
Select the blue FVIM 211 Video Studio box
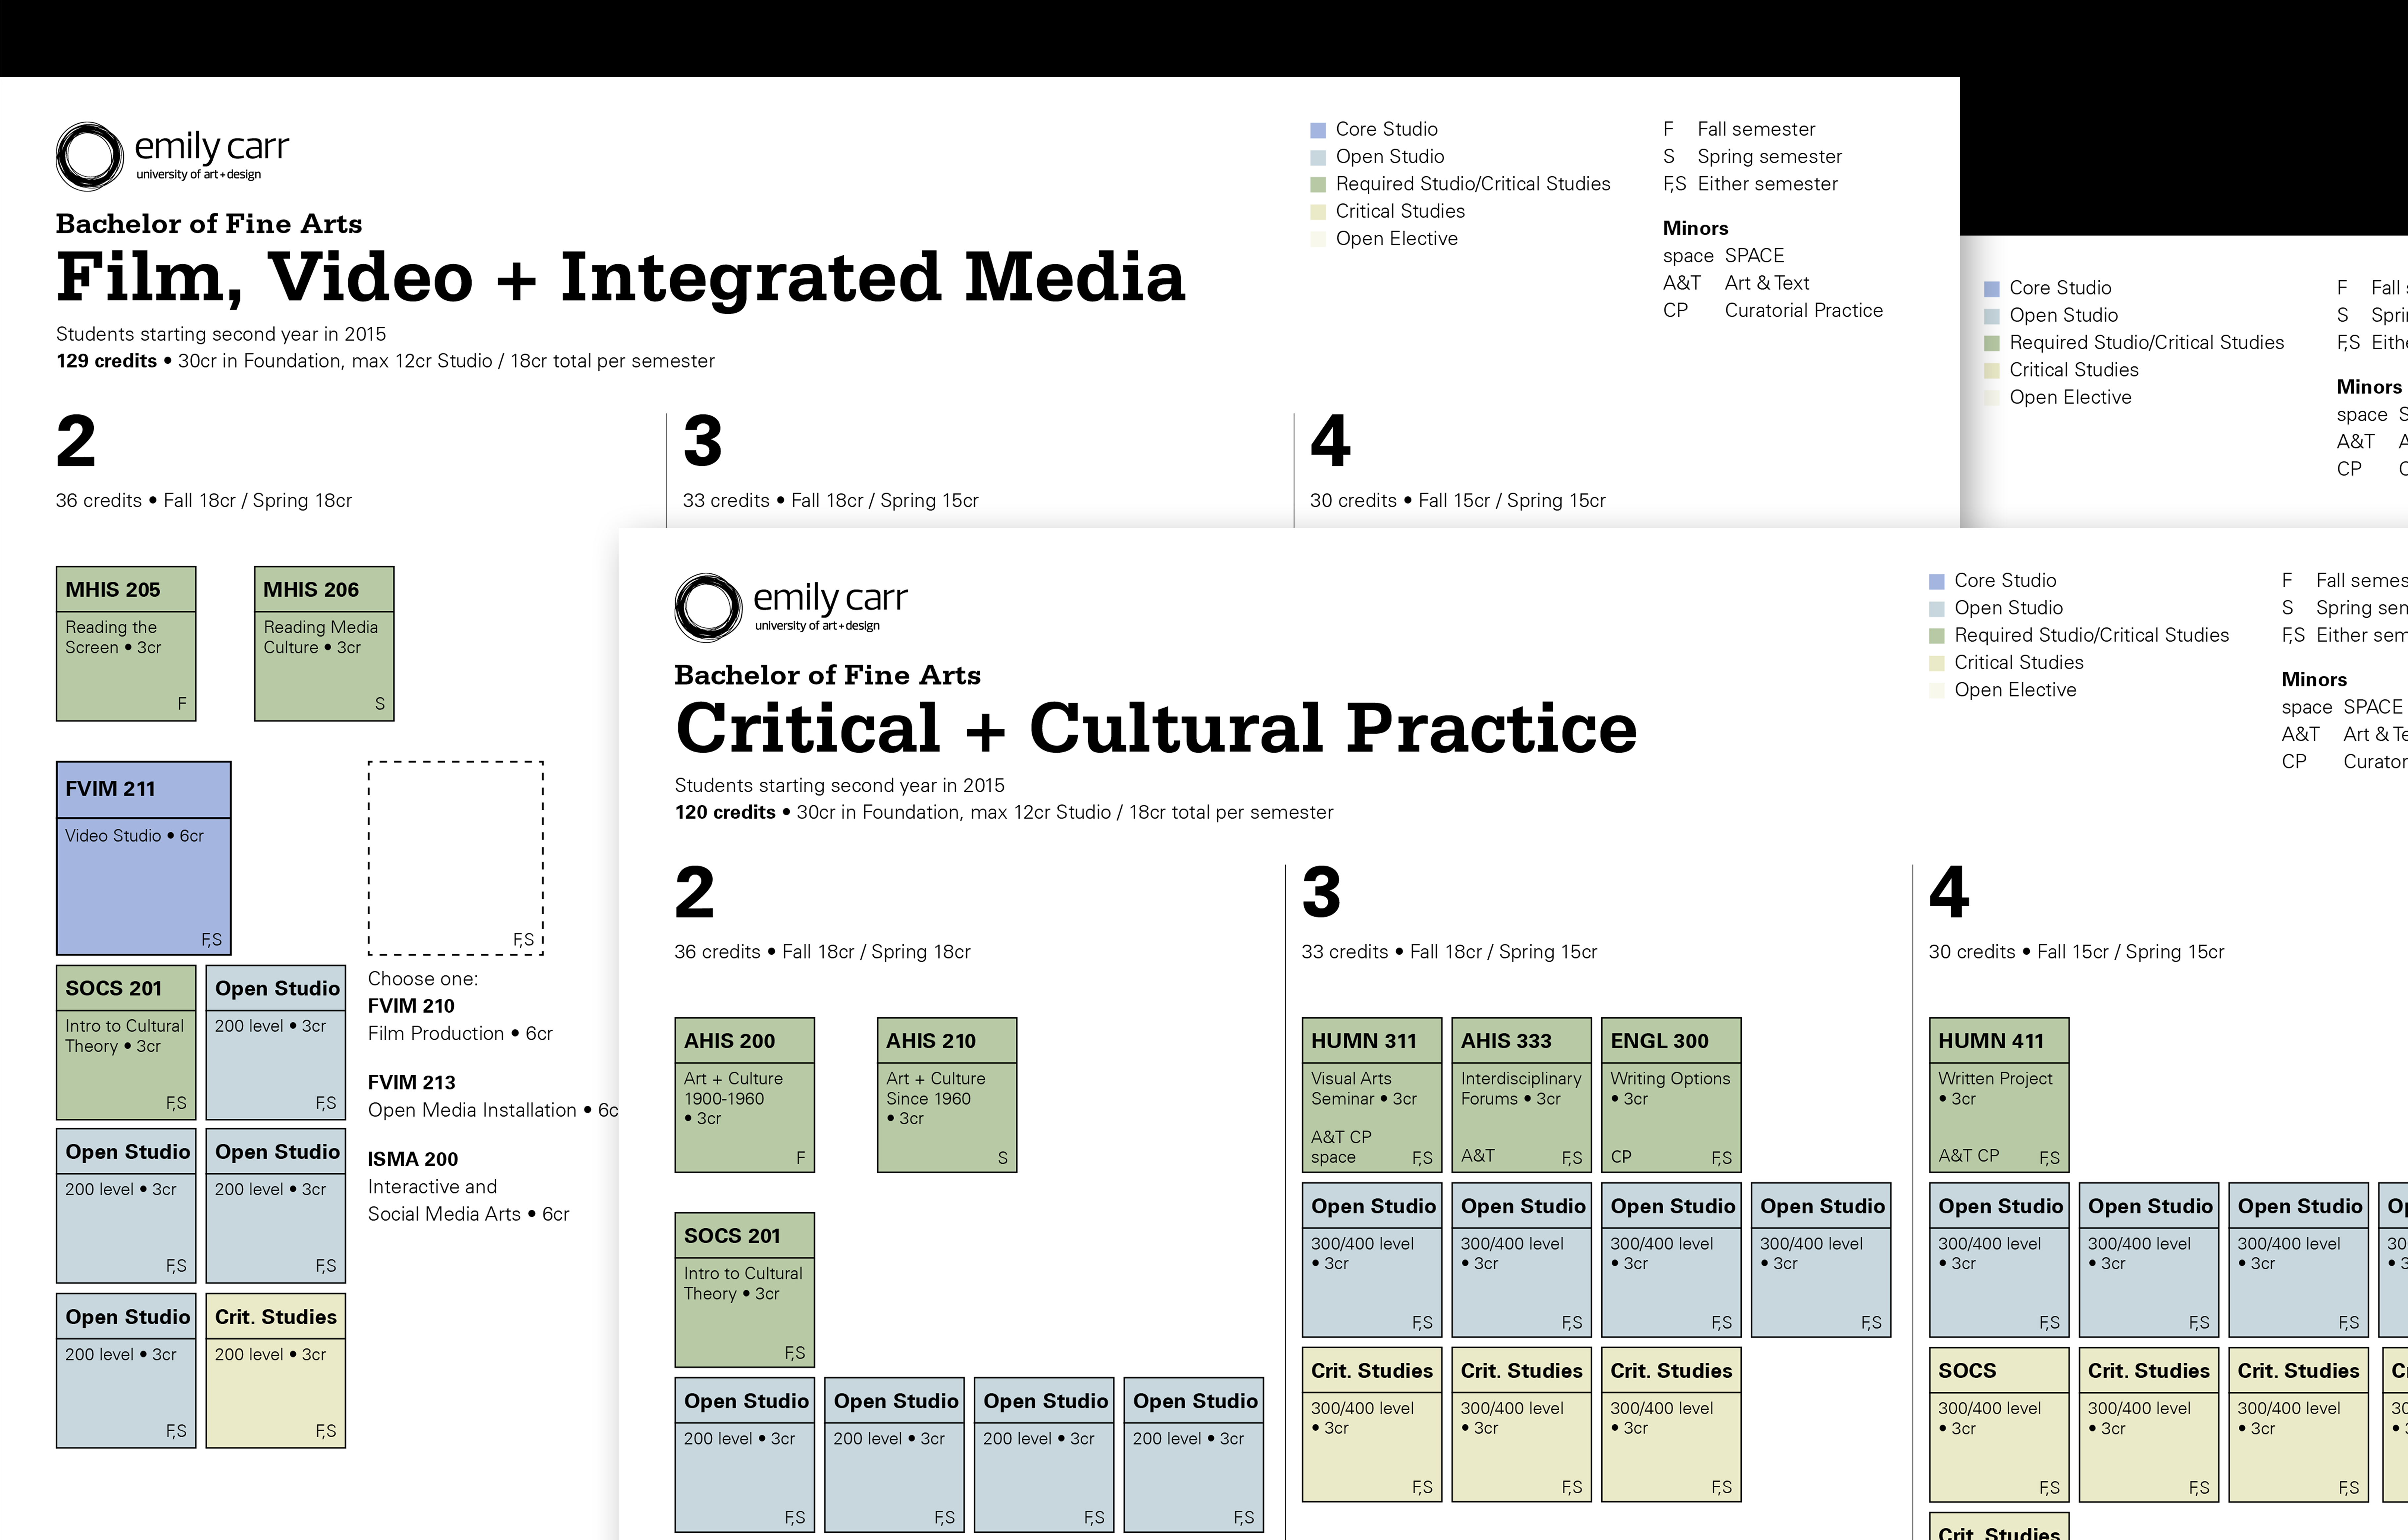(x=144, y=858)
